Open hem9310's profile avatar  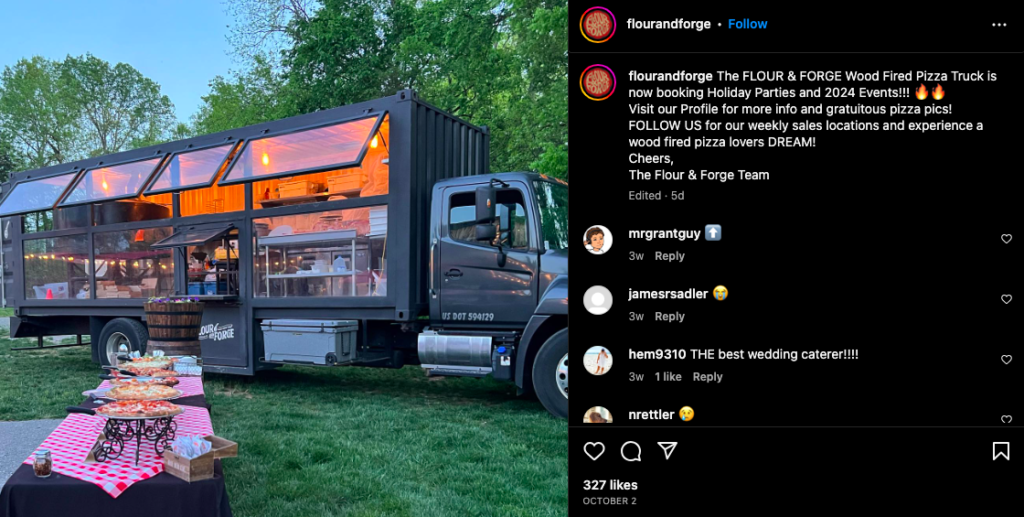(x=598, y=360)
